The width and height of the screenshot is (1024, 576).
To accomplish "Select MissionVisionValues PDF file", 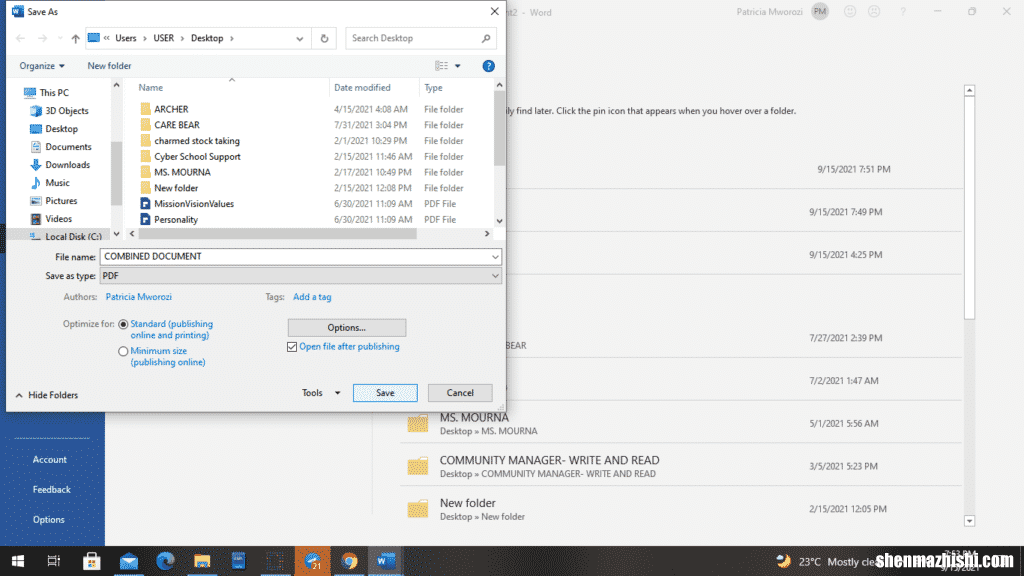I will click(193, 204).
